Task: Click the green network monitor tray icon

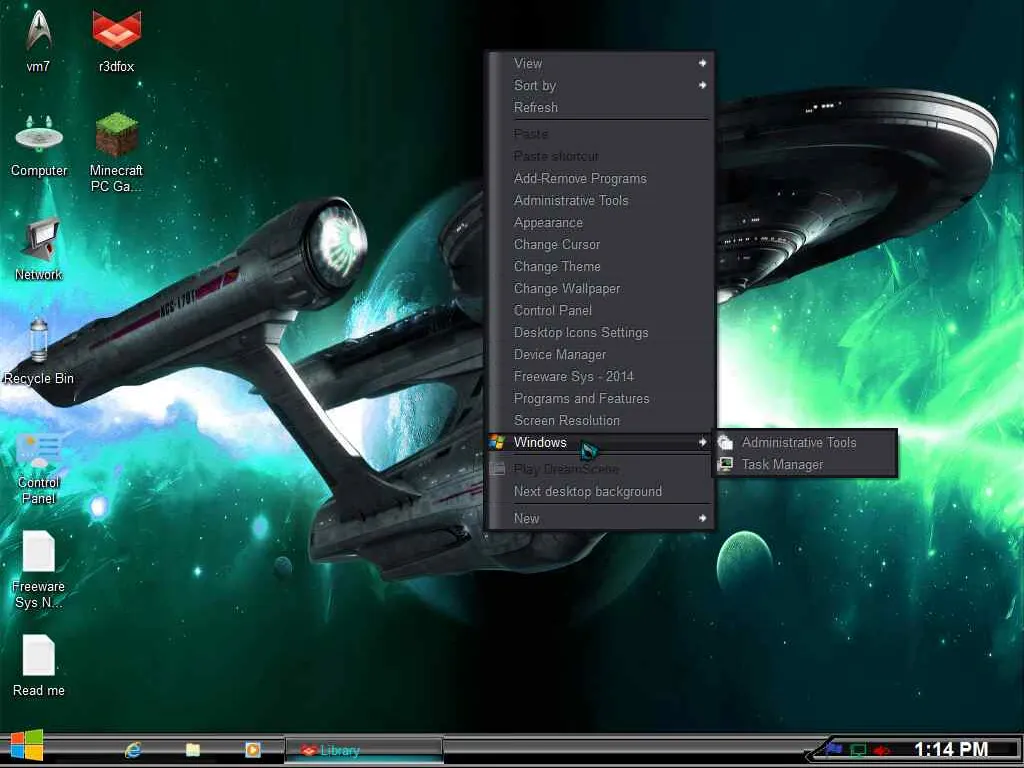Action: pyautogui.click(x=858, y=750)
